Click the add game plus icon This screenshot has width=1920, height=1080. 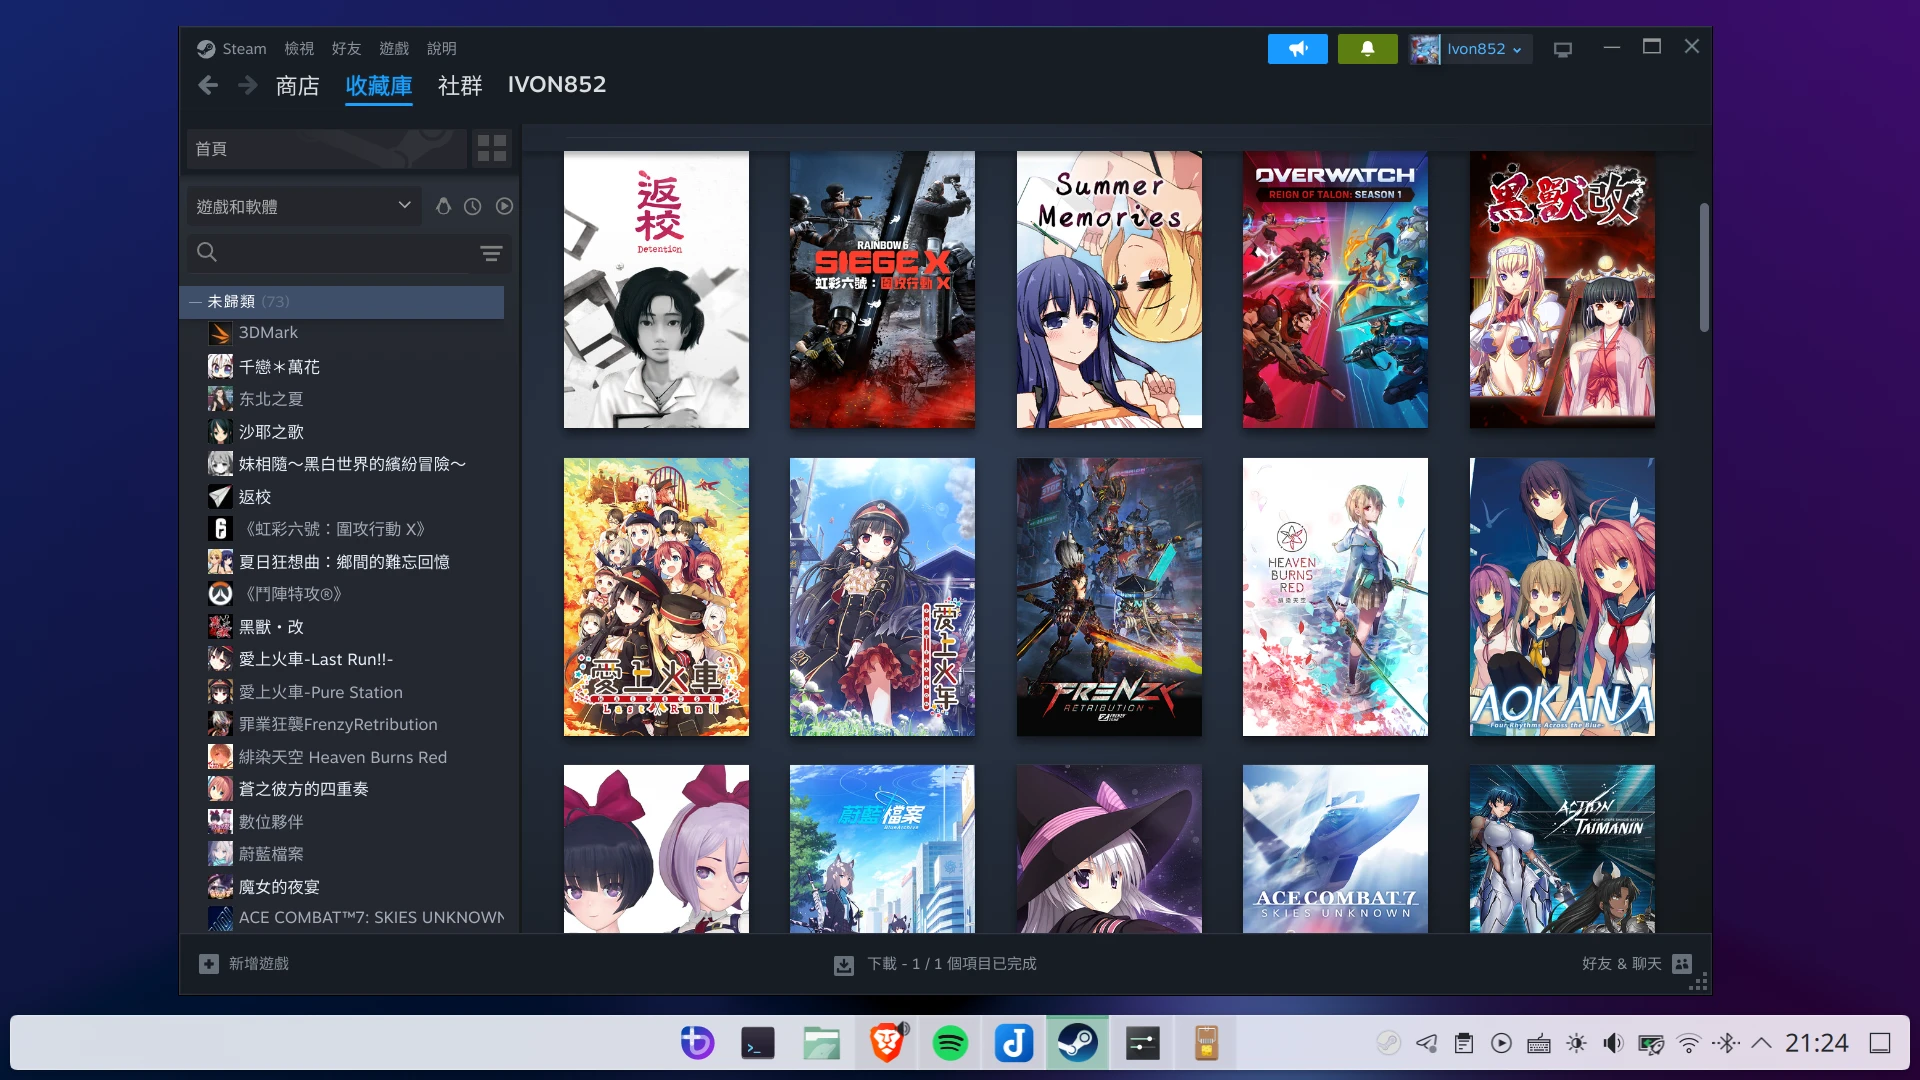point(208,964)
